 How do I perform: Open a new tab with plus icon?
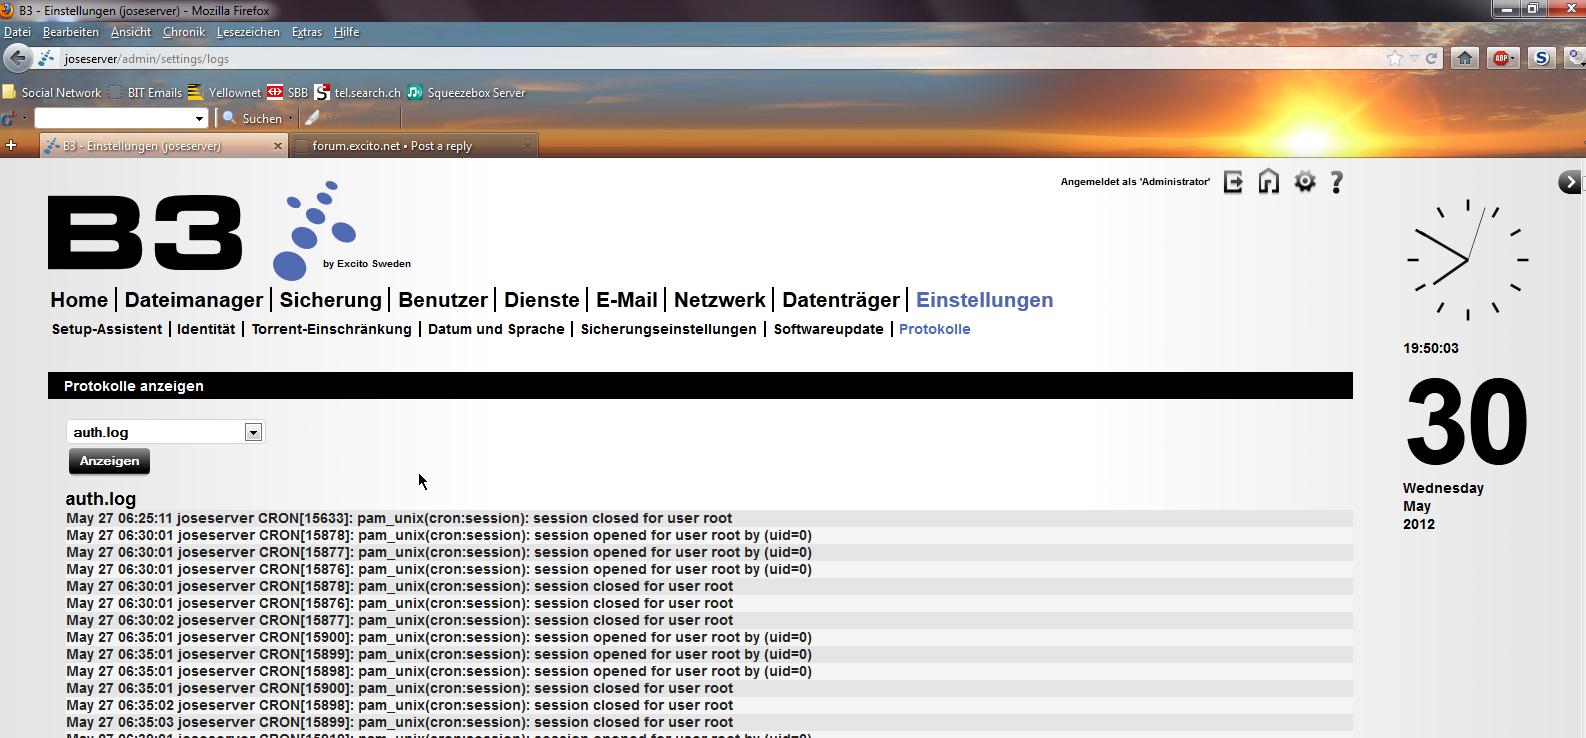(11, 145)
